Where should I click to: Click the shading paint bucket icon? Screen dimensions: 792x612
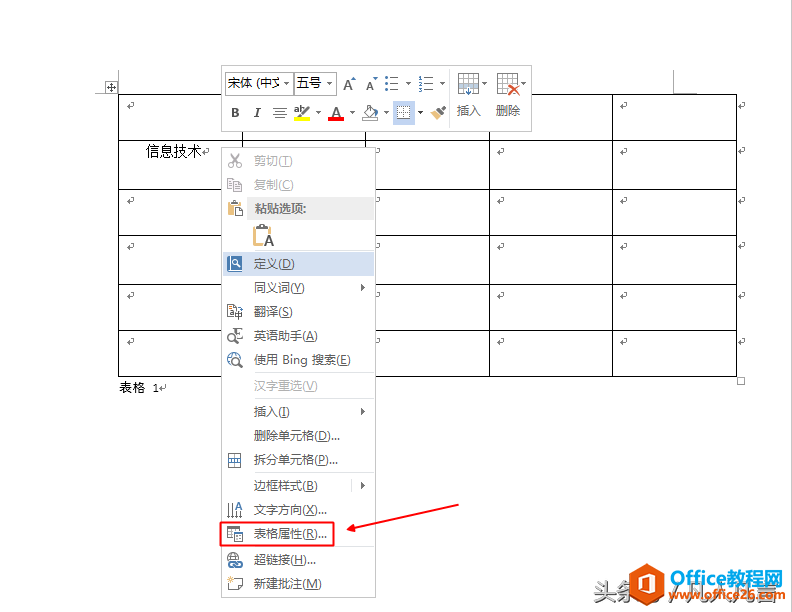(370, 113)
